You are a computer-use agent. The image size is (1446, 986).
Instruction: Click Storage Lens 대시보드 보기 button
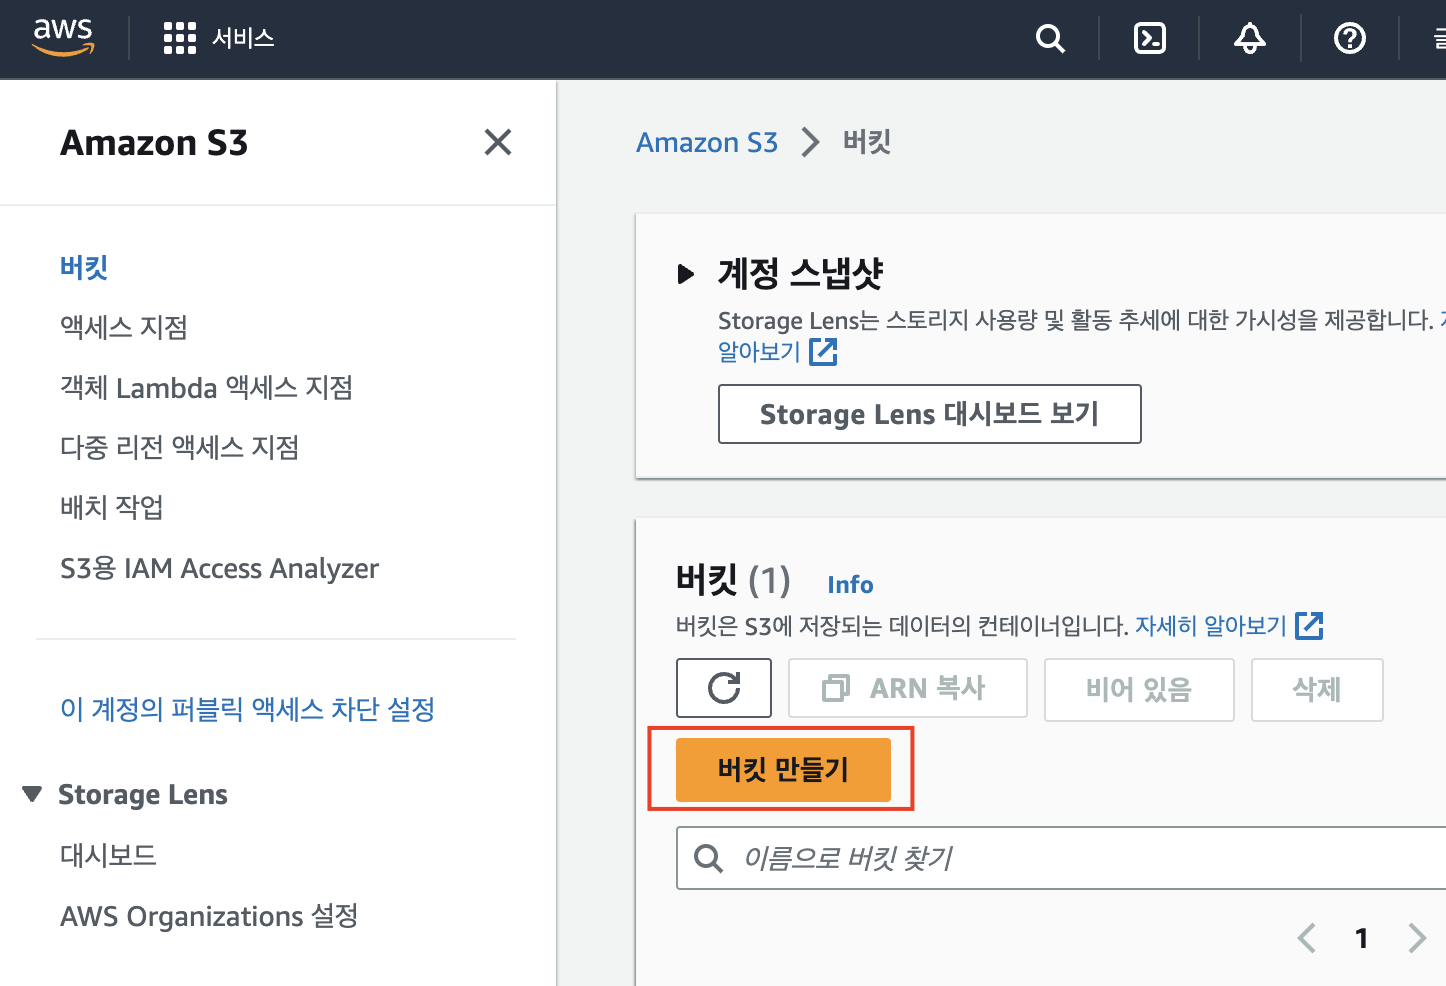pos(929,414)
